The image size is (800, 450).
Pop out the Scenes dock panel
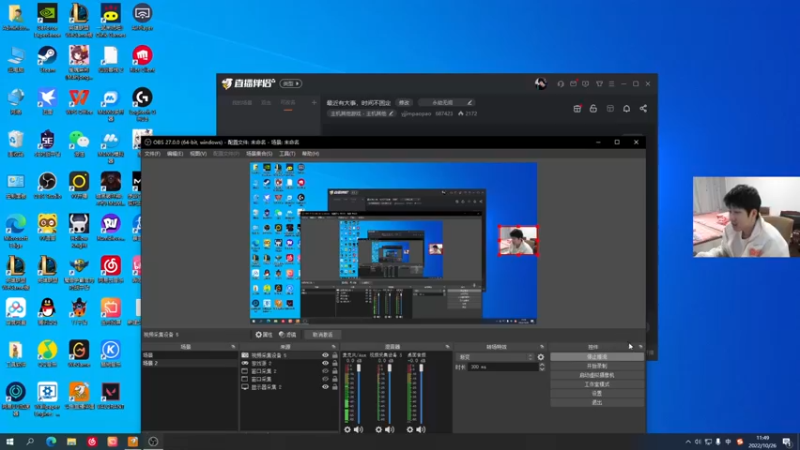point(233,347)
